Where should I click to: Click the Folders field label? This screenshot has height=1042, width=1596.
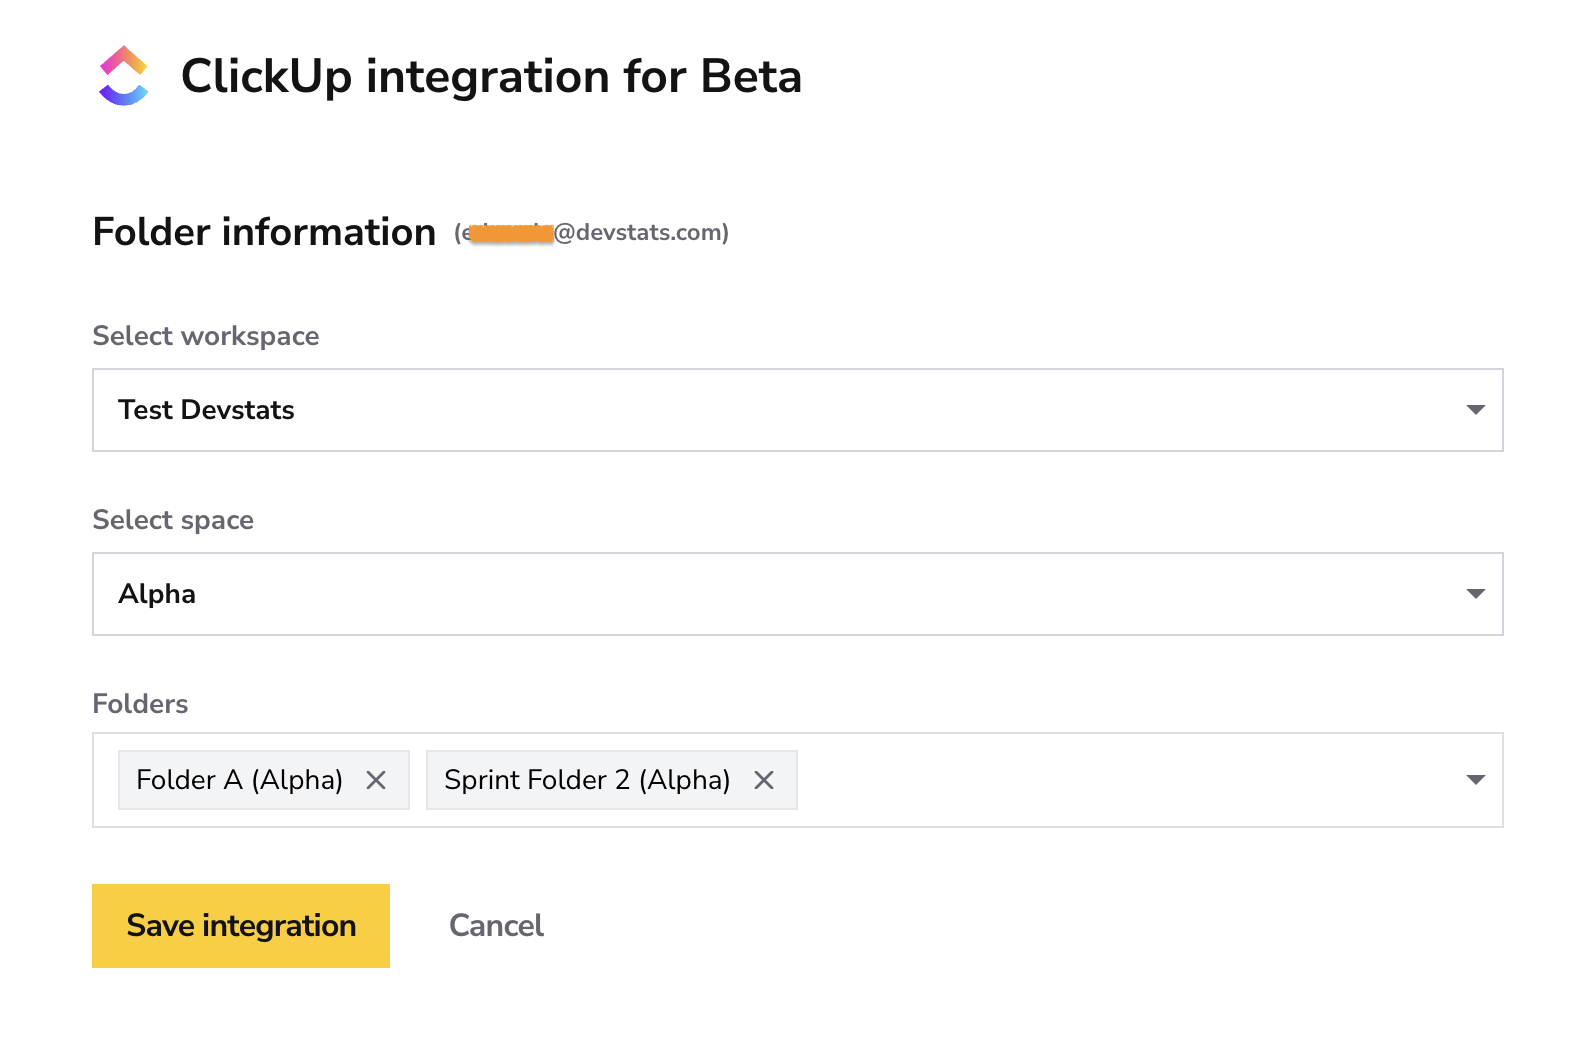point(140,704)
